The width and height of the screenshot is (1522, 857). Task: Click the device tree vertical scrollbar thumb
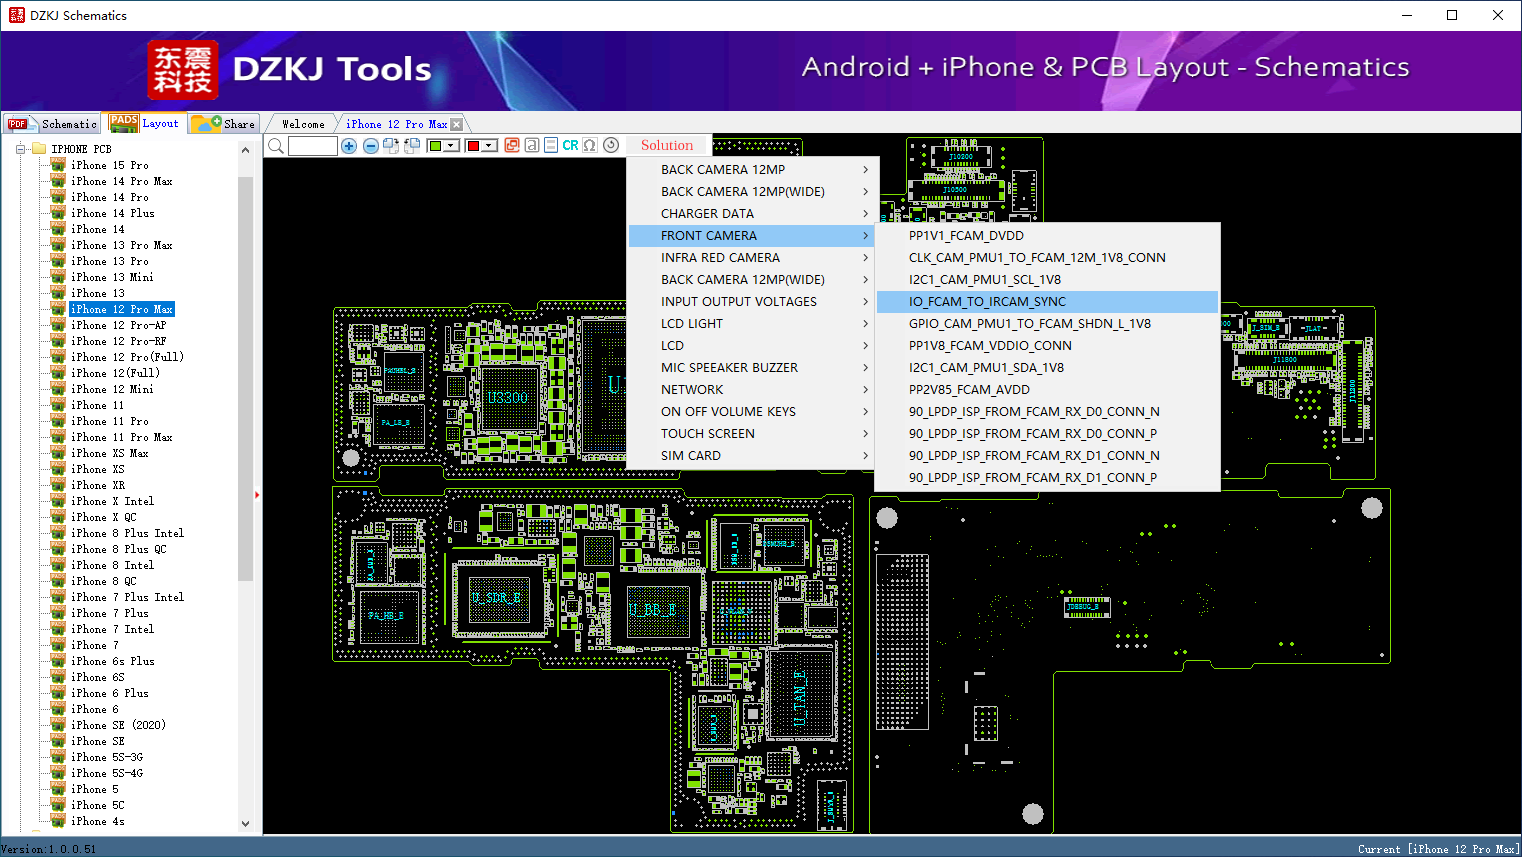[x=246, y=378]
